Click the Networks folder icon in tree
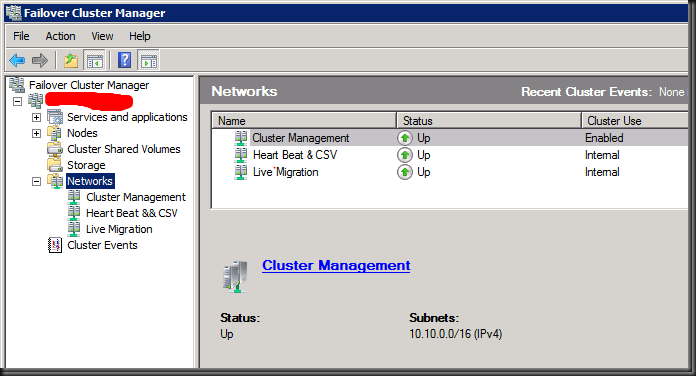Viewport: 696px width, 376px height. [x=55, y=181]
